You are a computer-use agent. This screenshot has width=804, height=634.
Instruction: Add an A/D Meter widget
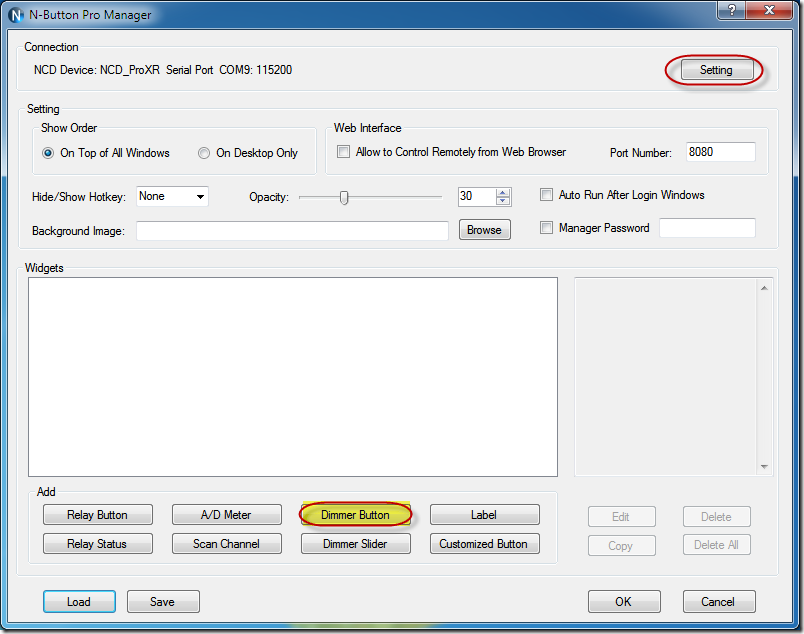click(227, 514)
